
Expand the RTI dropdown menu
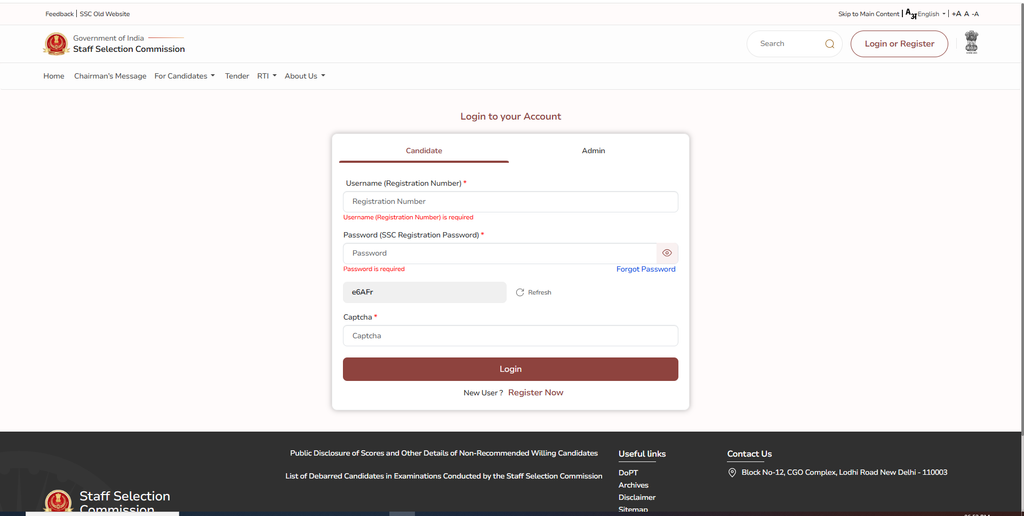(266, 76)
